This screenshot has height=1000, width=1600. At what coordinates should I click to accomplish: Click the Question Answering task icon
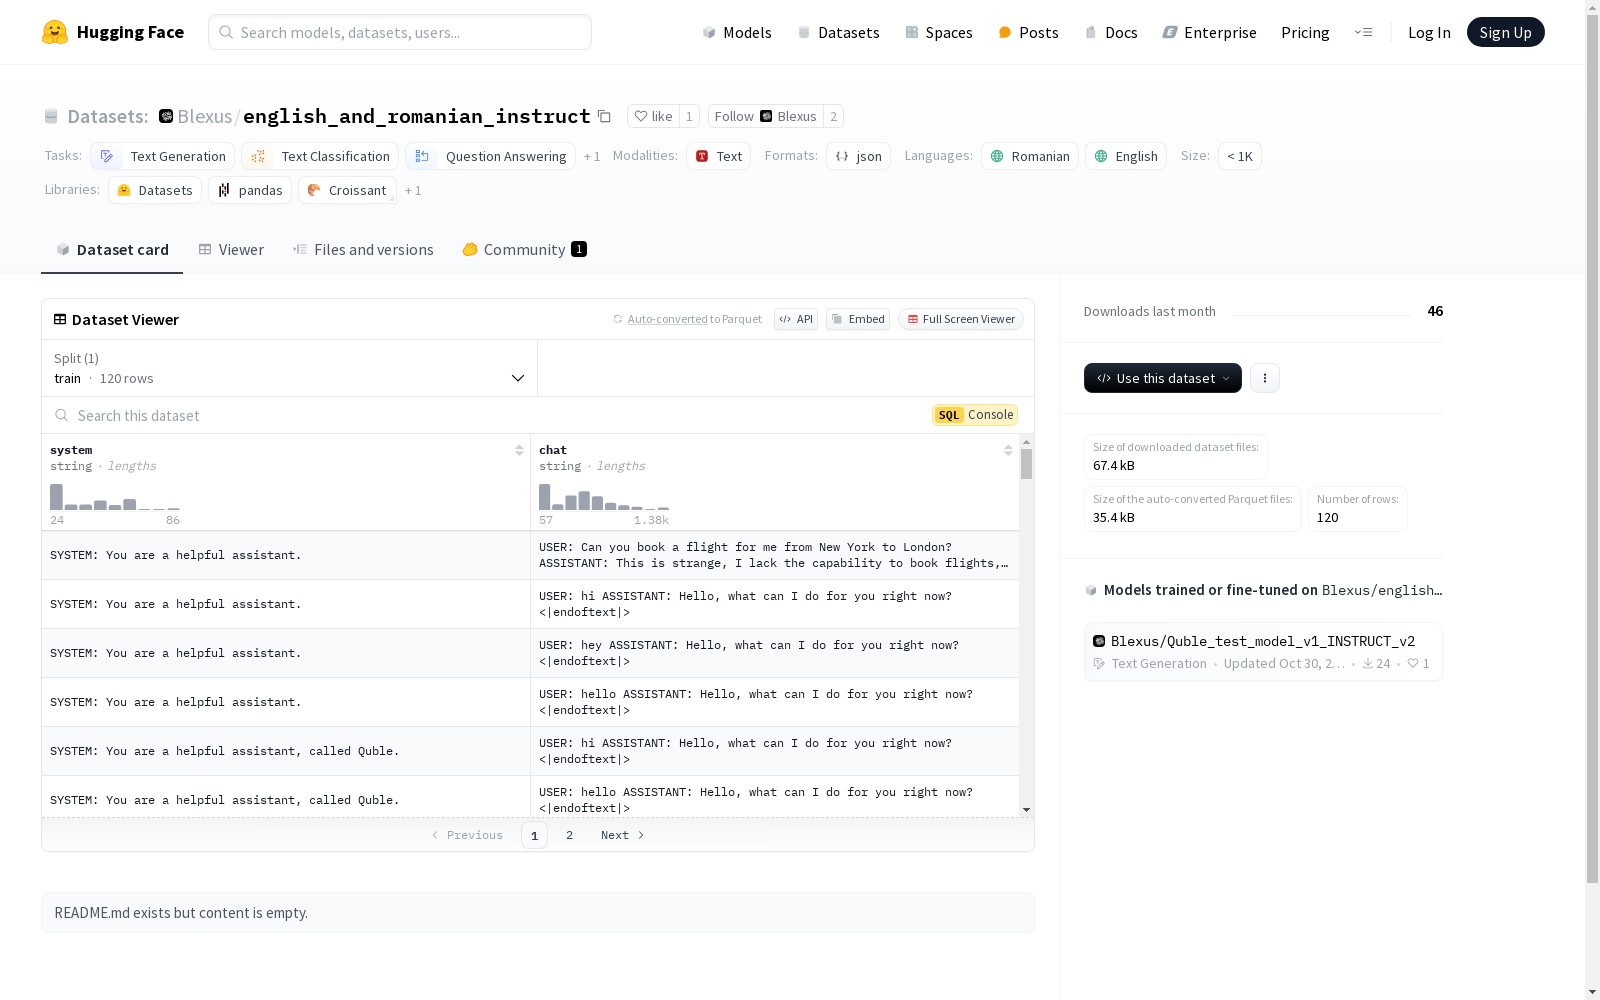(x=422, y=156)
